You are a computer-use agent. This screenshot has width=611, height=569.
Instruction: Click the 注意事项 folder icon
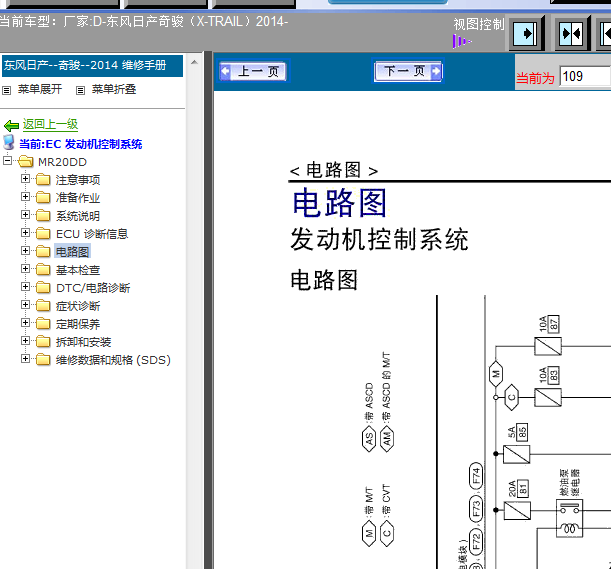[43, 179]
